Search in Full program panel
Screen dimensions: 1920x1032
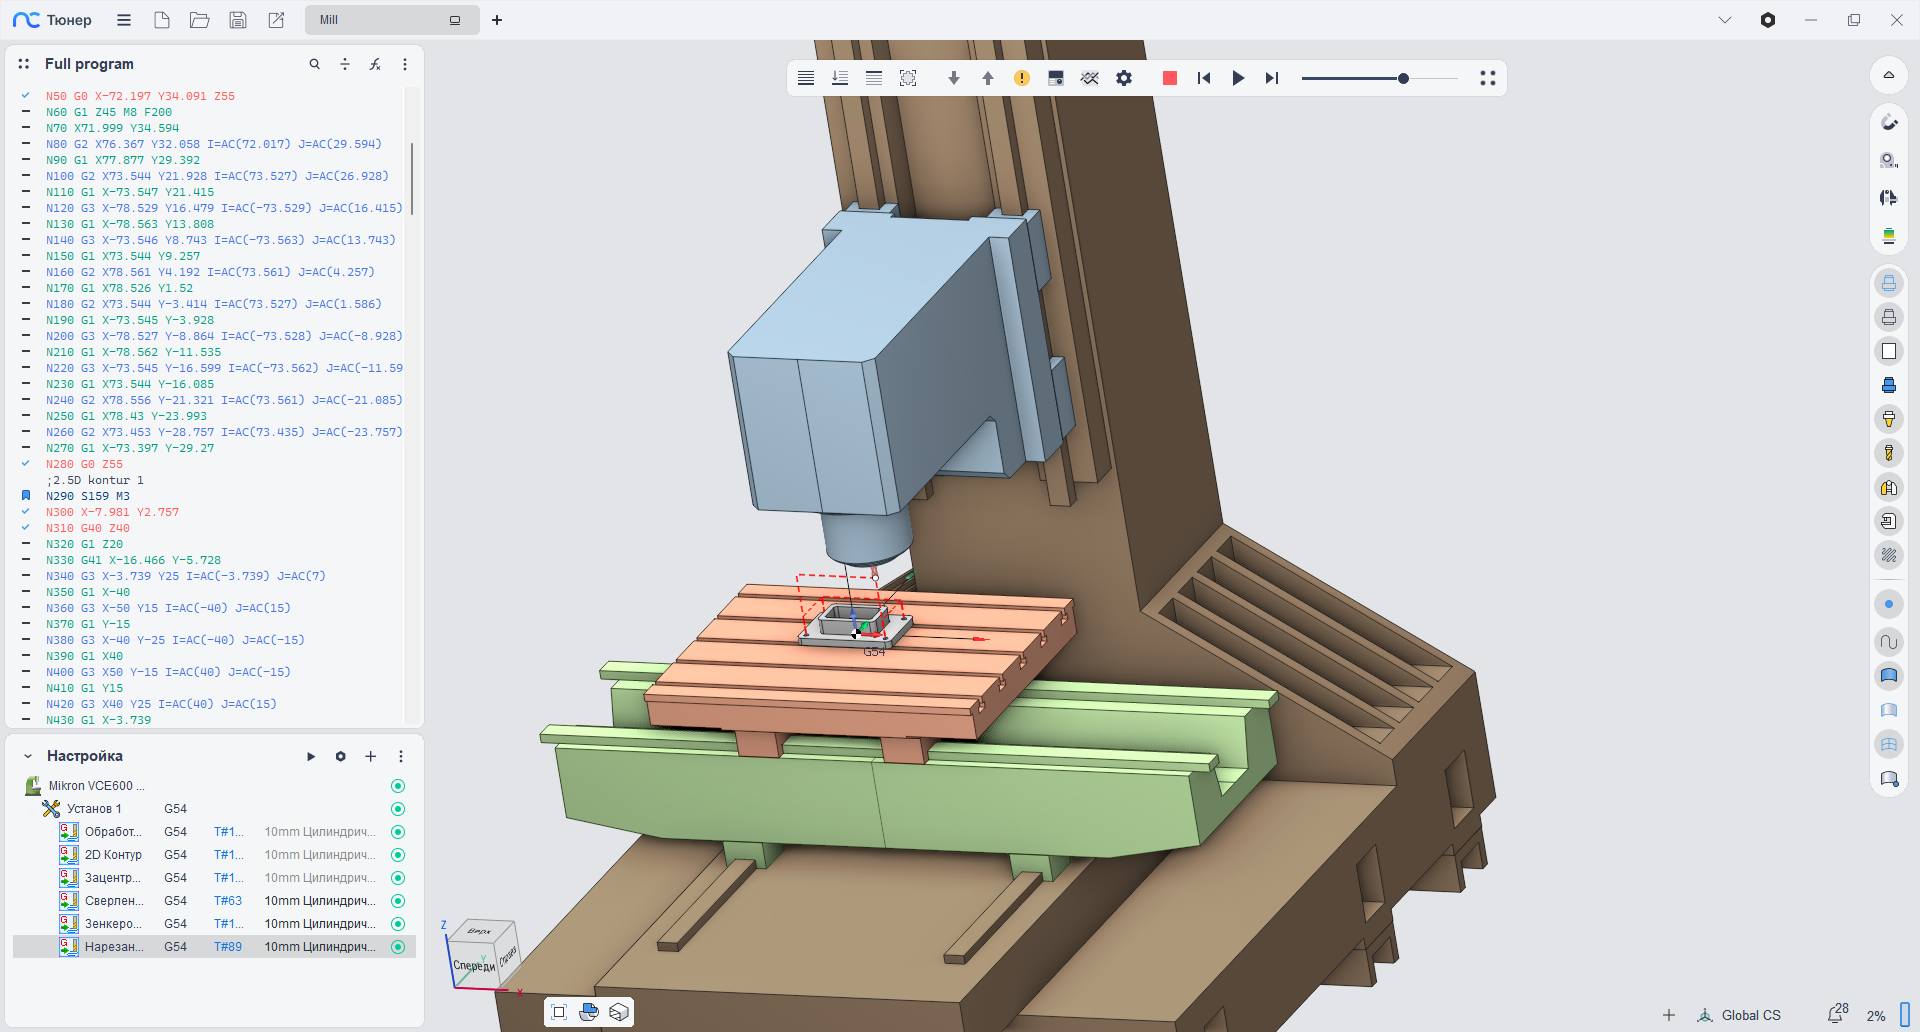pyautogui.click(x=315, y=64)
